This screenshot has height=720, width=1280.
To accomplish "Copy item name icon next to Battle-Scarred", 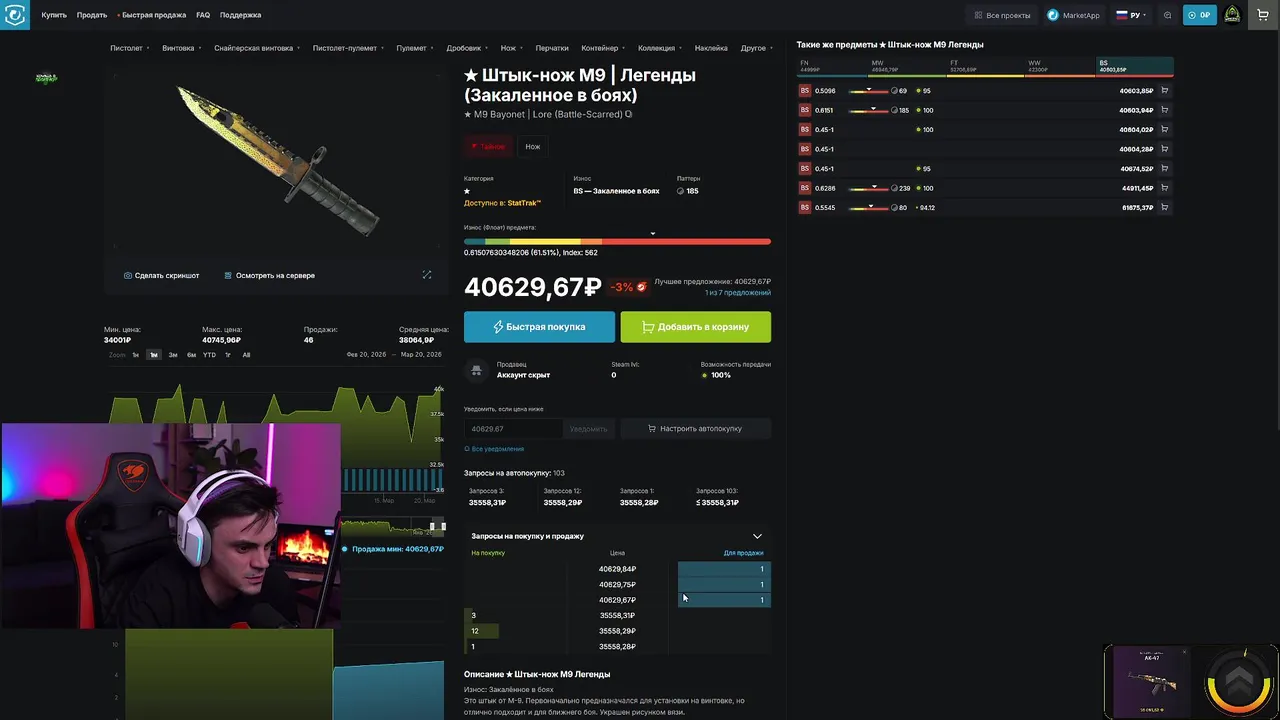I will 629,114.
